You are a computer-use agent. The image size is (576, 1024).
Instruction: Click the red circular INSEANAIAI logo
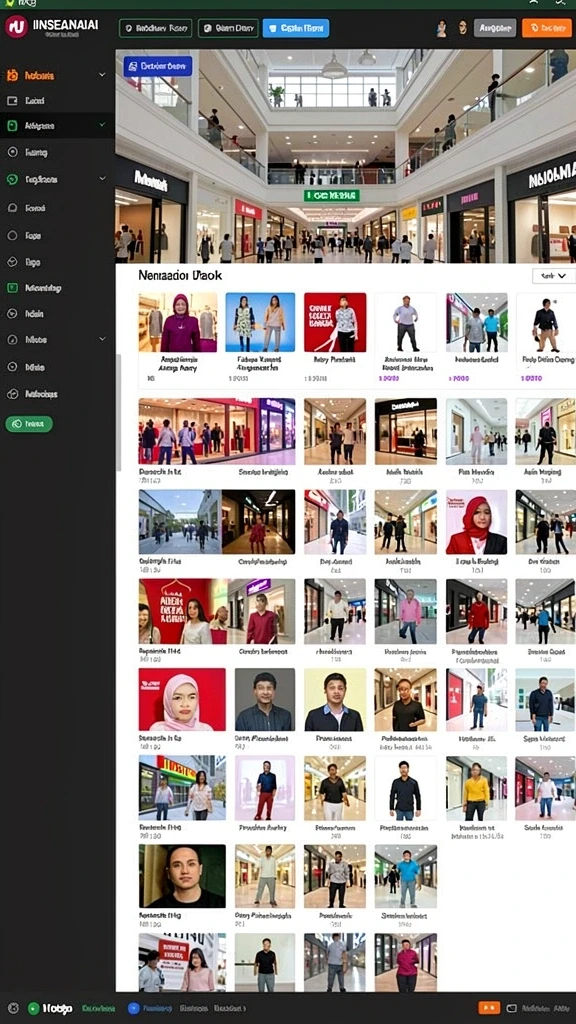click(x=16, y=27)
